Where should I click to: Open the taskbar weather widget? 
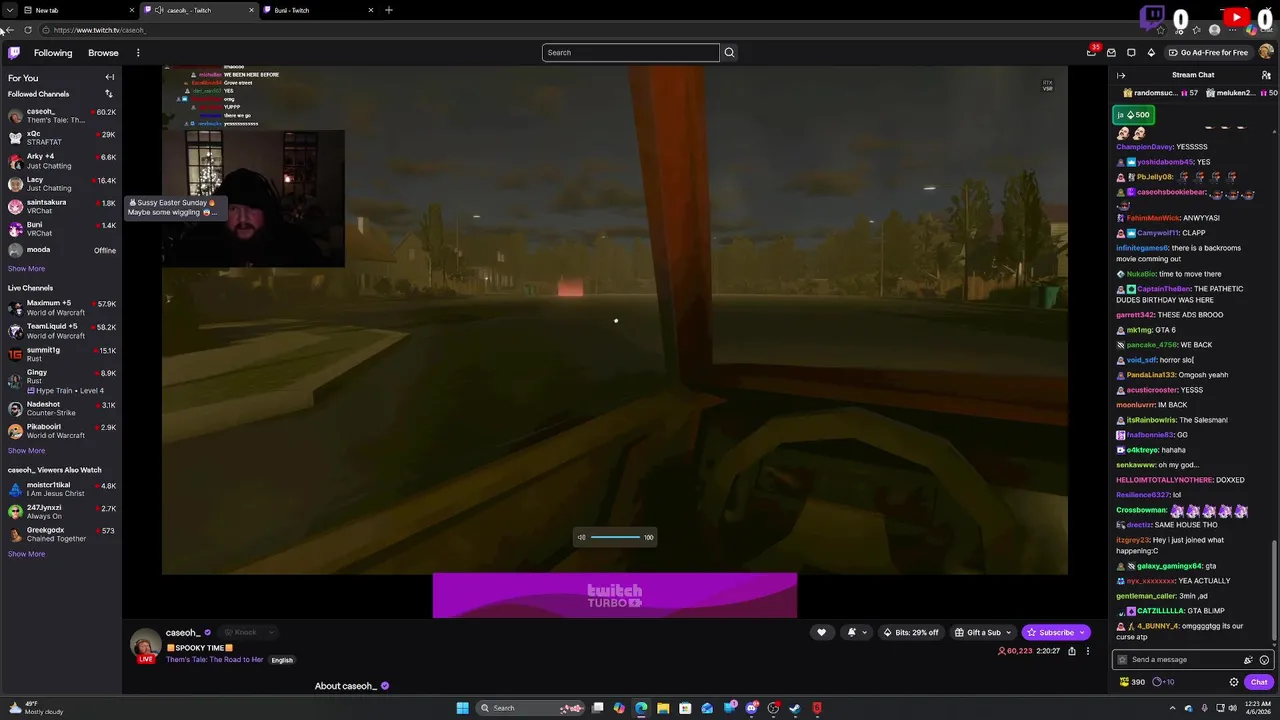click(36, 708)
